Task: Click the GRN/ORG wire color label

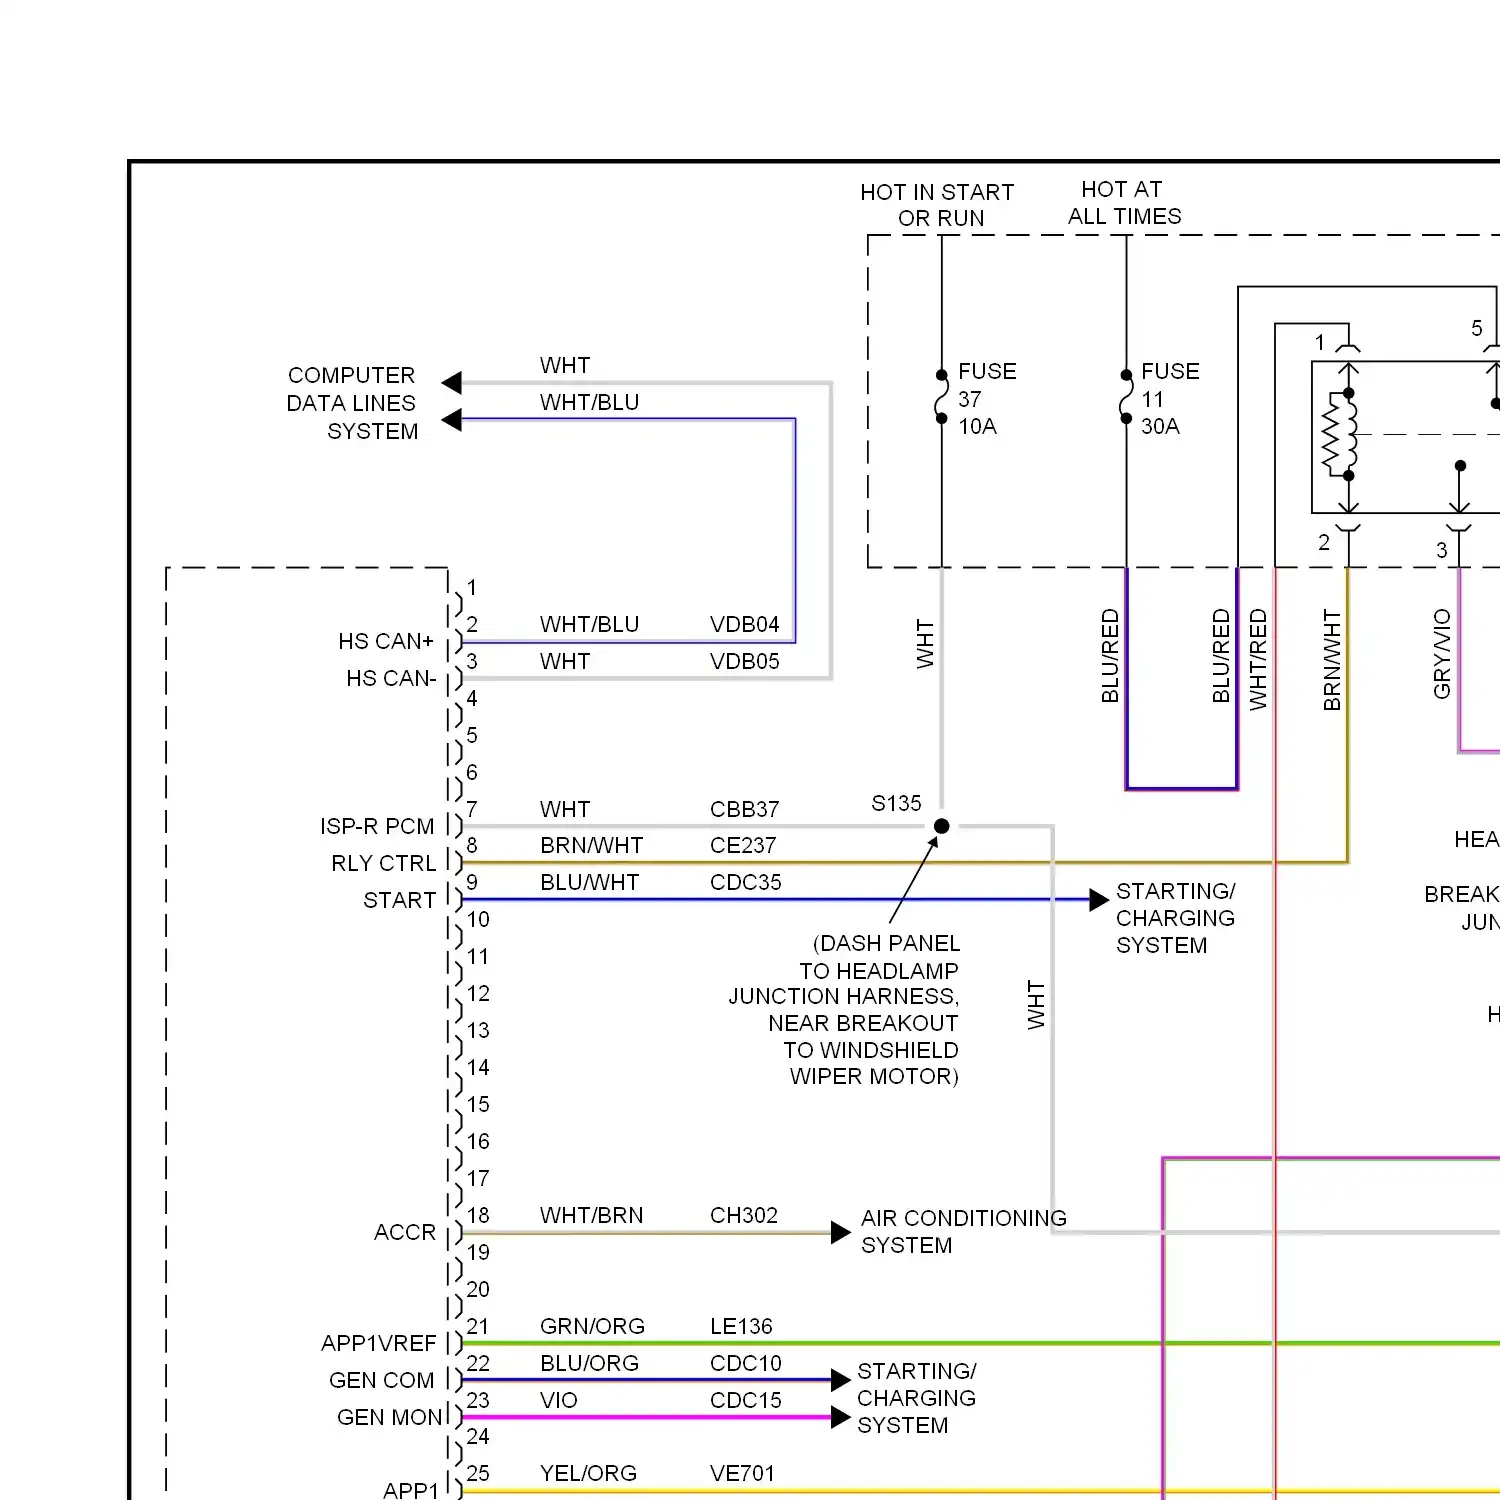Action: (x=592, y=1326)
